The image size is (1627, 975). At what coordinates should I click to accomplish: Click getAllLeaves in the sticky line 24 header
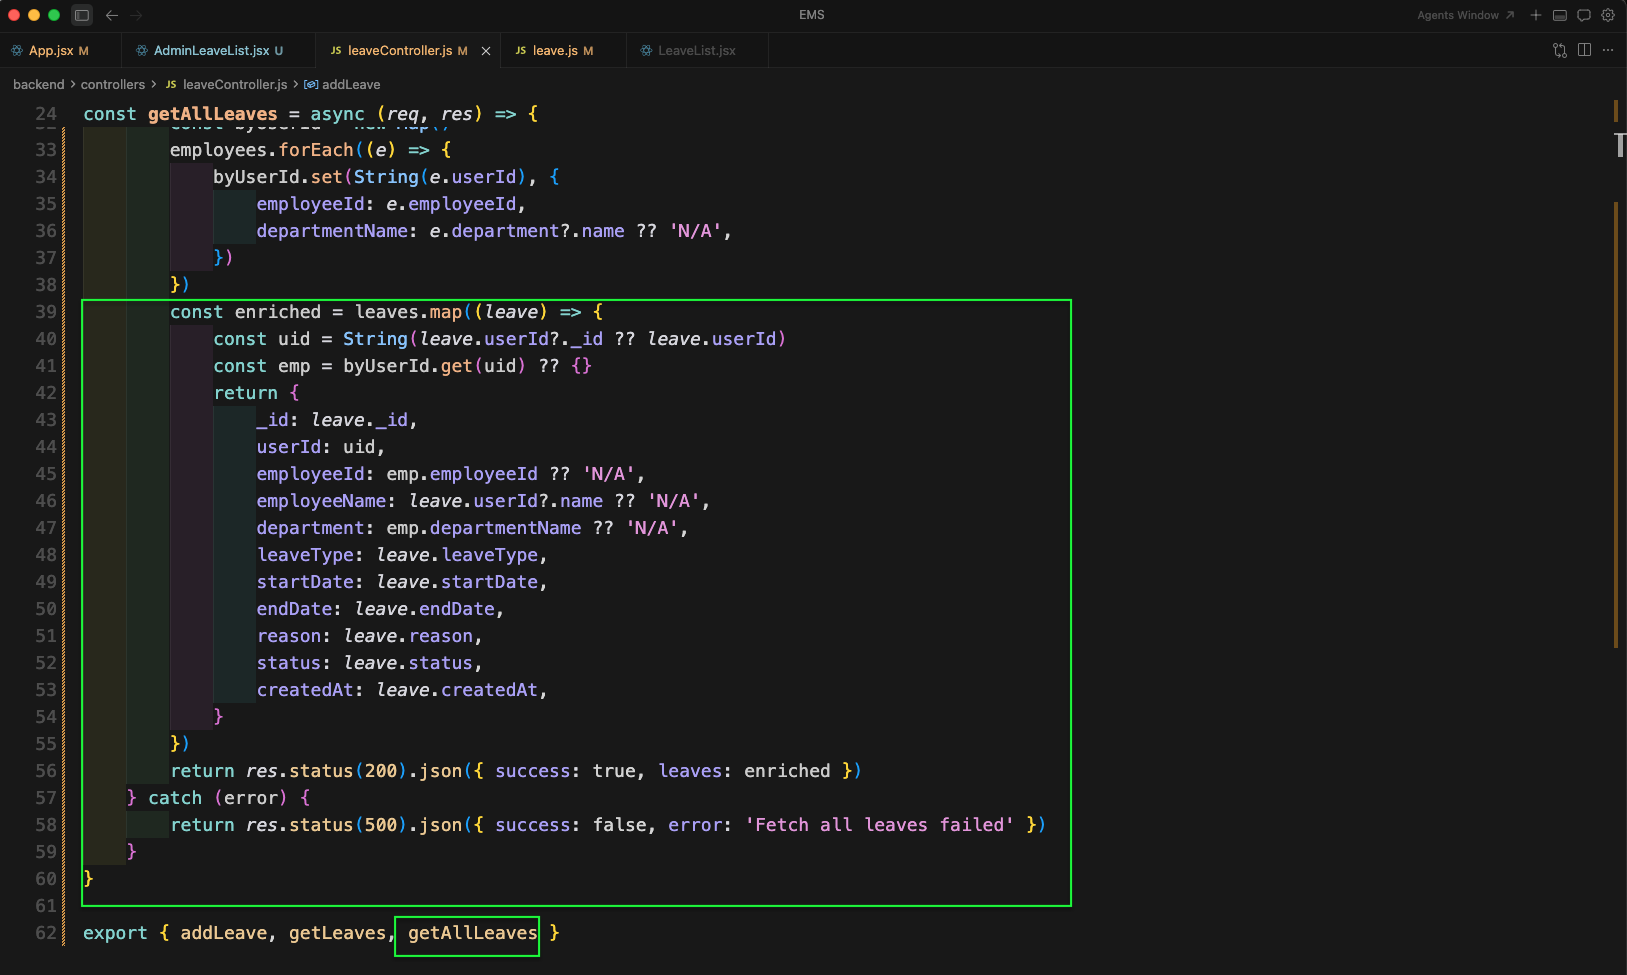[x=213, y=114]
